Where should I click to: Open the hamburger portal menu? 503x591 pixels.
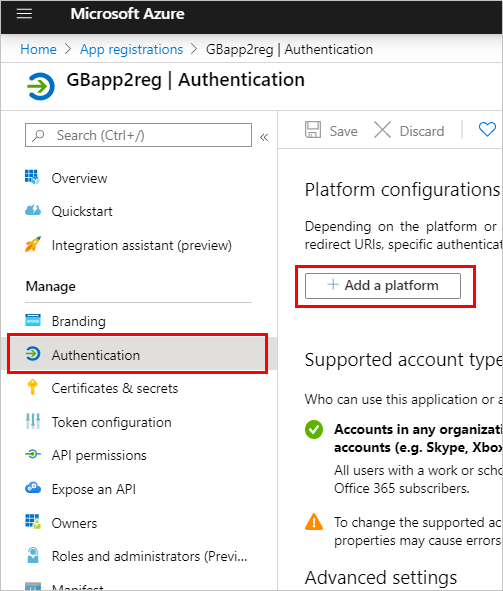tap(24, 14)
